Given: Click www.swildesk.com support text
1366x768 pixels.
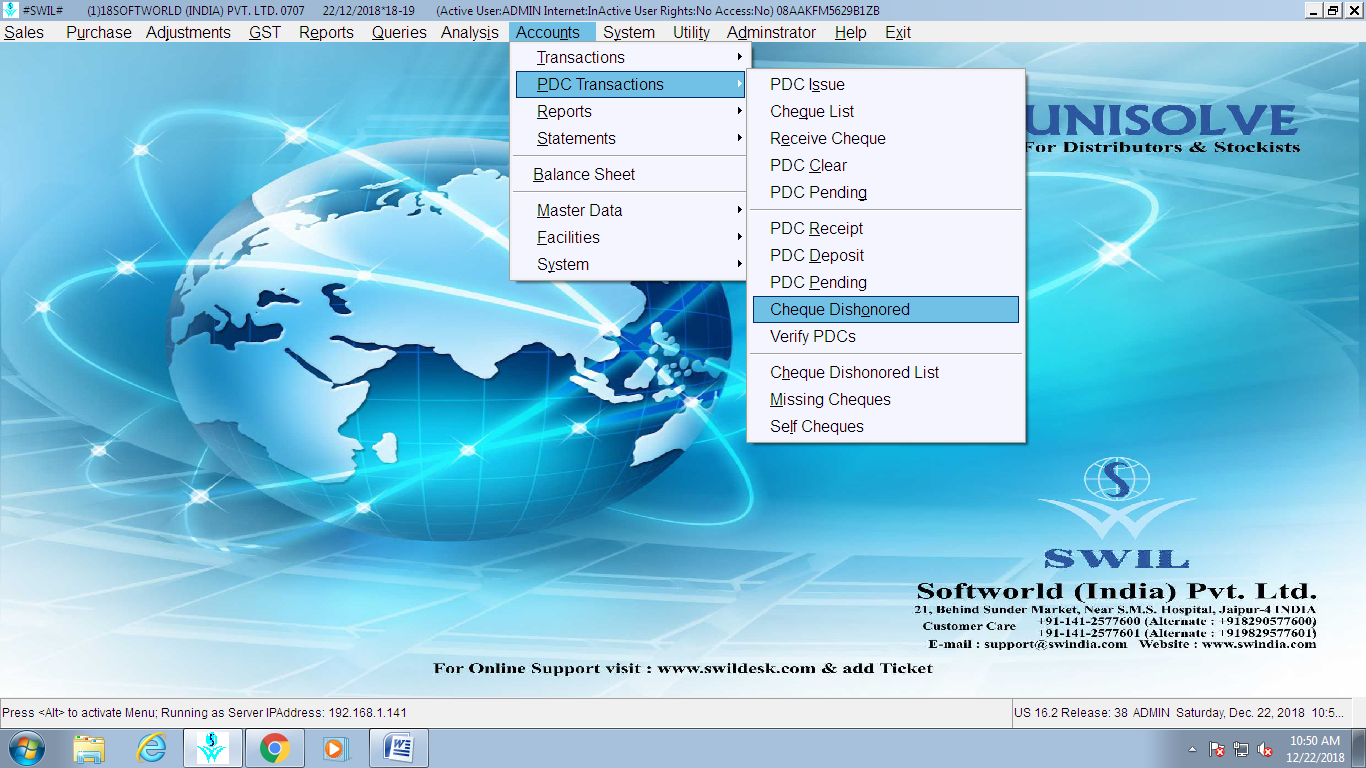Looking at the screenshot, I should pyautogui.click(x=736, y=668).
